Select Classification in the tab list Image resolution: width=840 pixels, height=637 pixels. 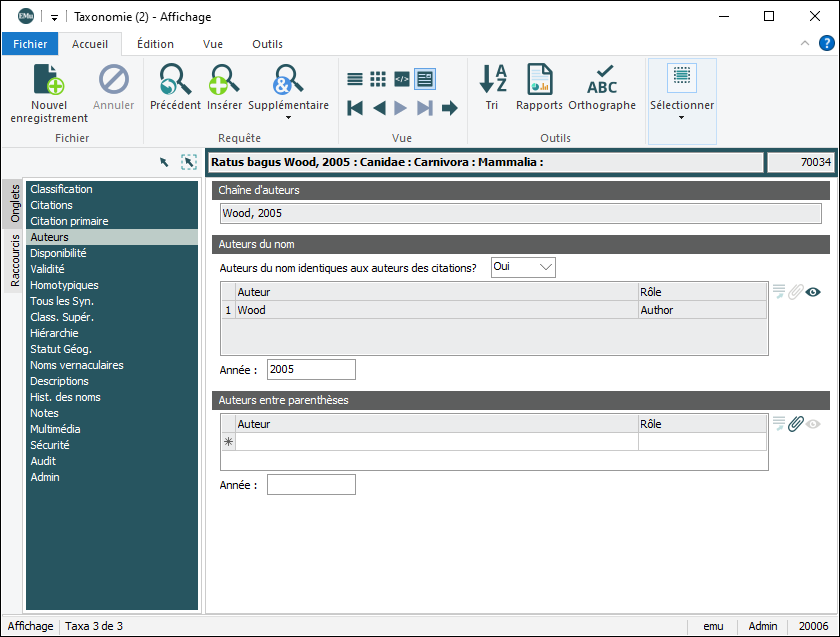tap(61, 189)
